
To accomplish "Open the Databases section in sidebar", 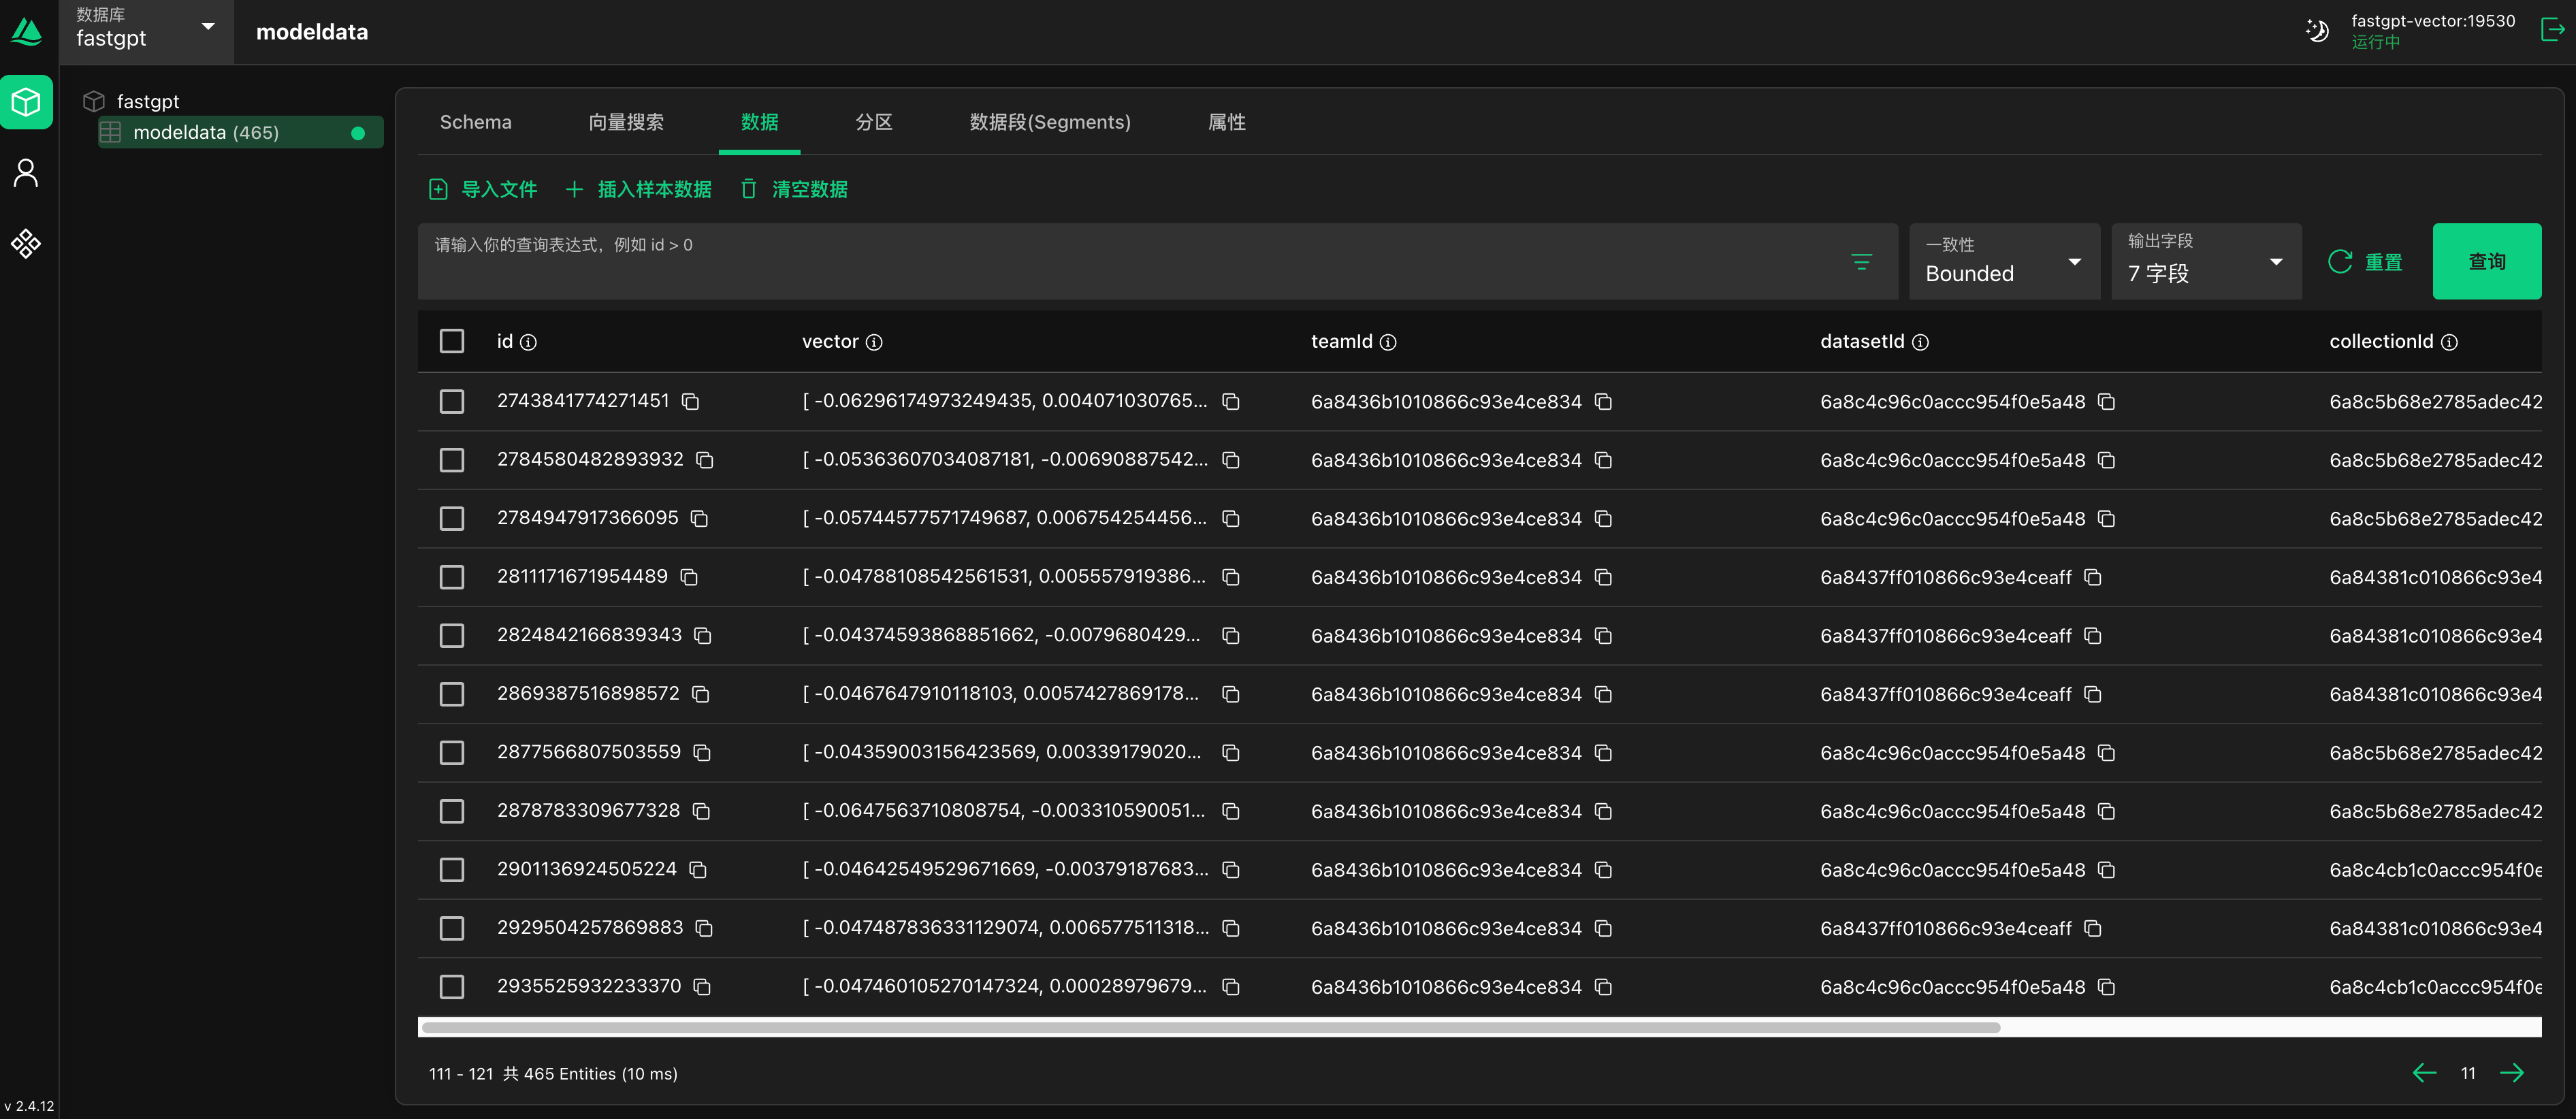I will [26, 102].
